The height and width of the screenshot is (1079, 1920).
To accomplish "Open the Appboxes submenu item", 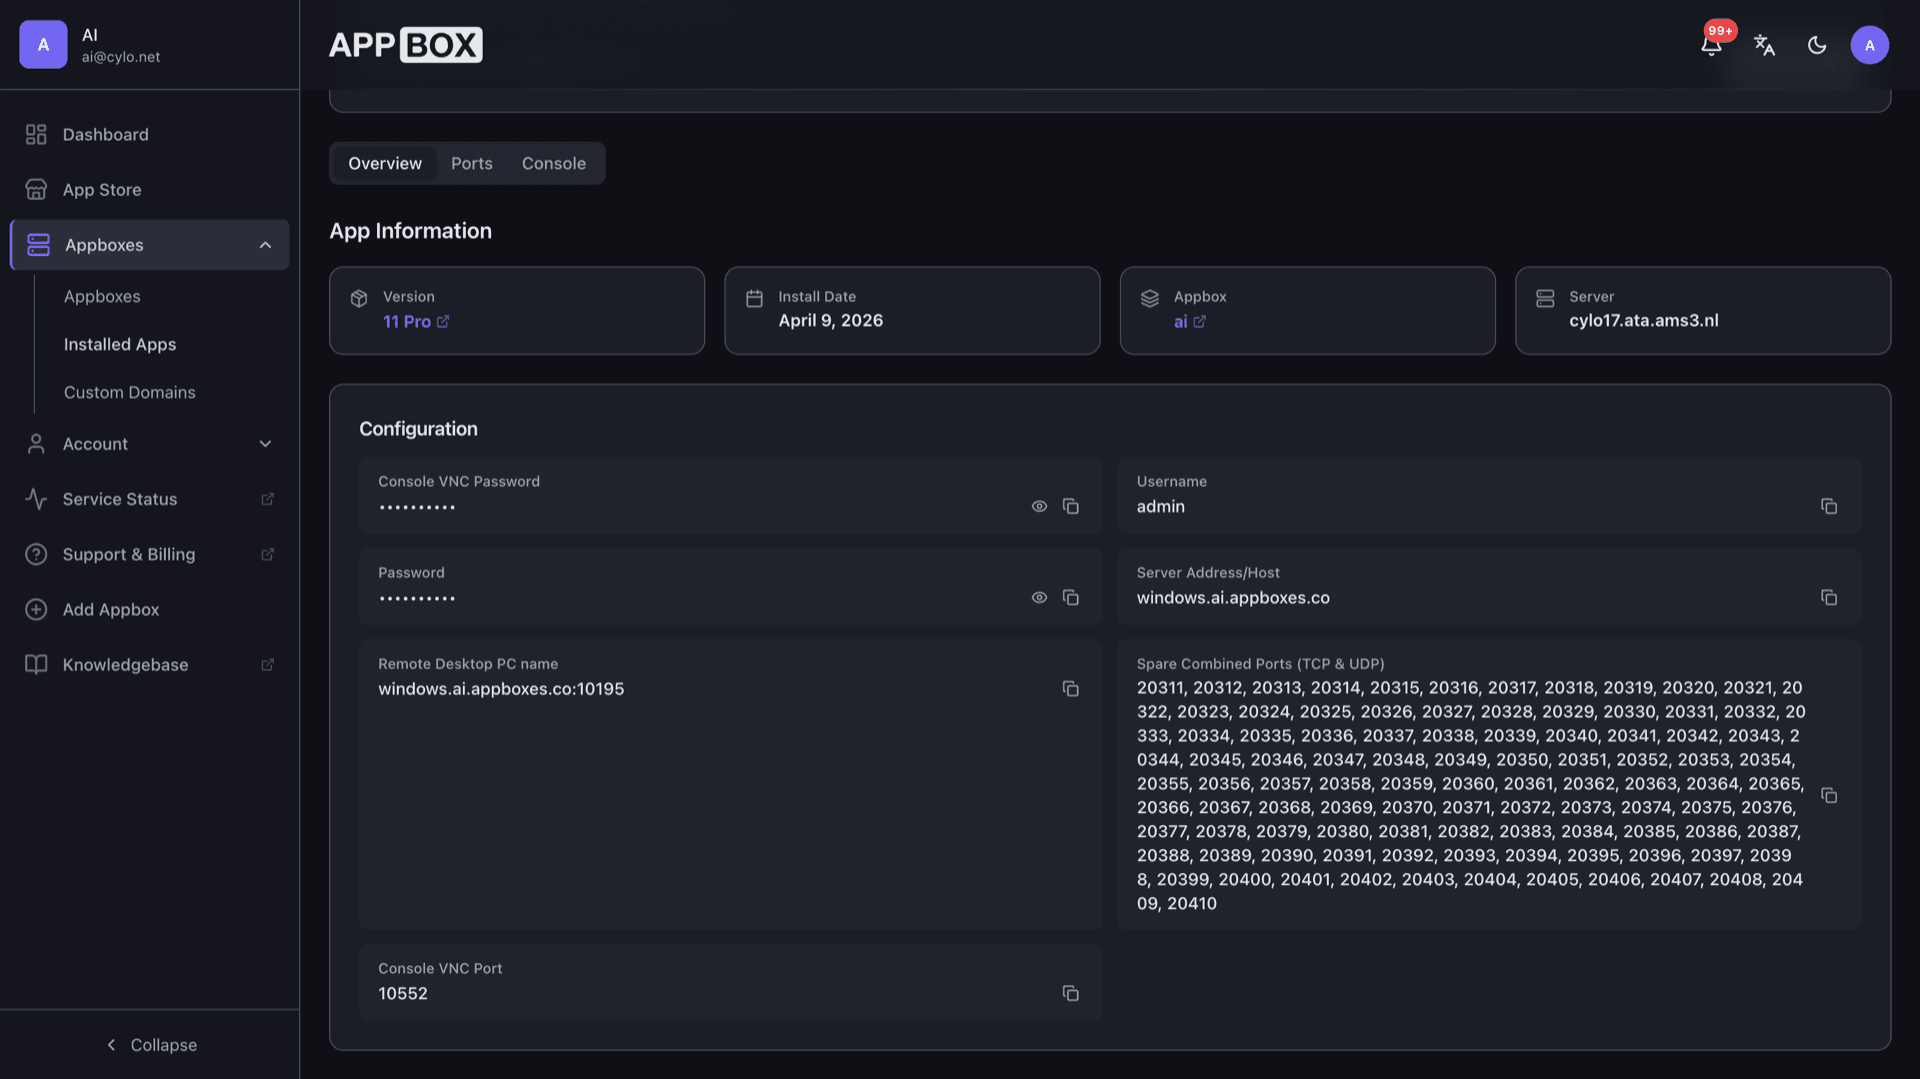I will tap(102, 297).
